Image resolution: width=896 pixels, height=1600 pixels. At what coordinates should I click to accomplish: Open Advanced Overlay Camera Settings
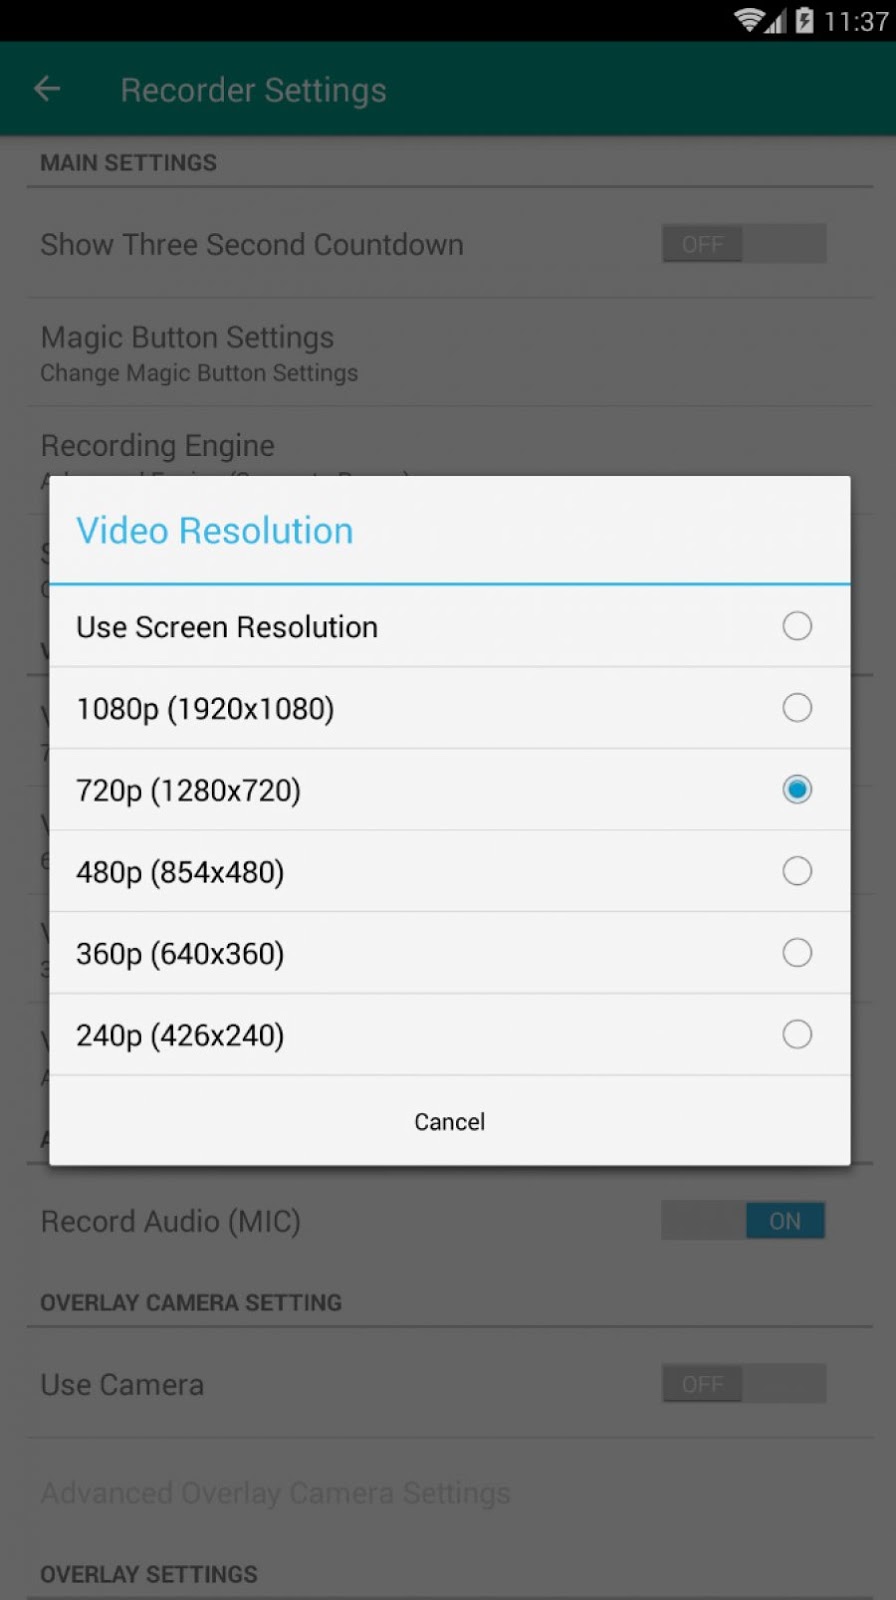pos(275,1492)
